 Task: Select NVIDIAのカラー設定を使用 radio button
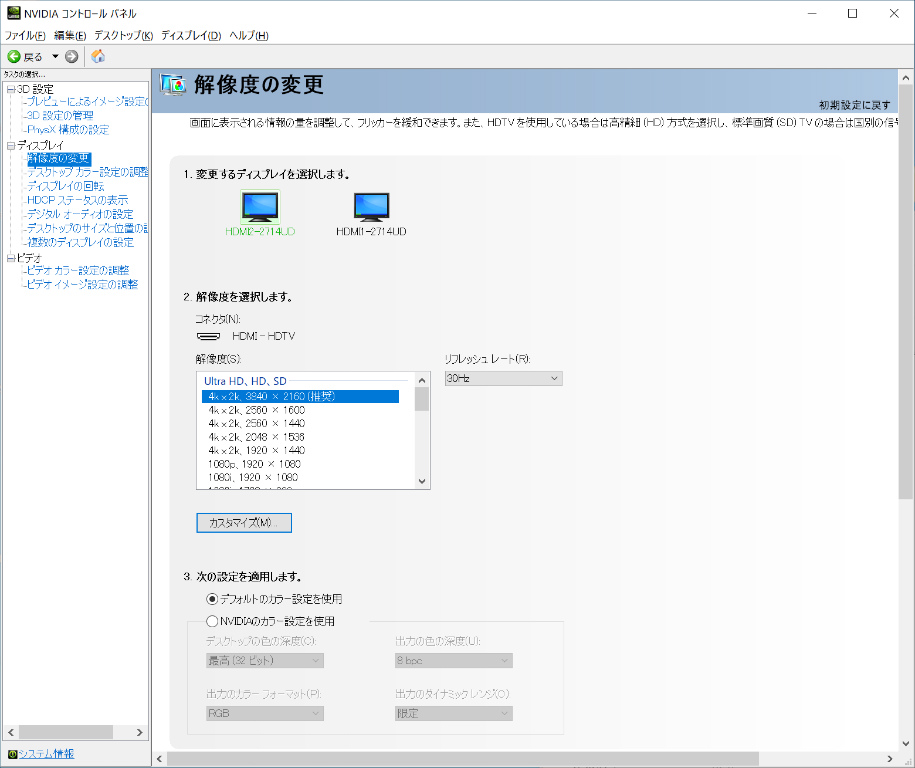[x=212, y=621]
